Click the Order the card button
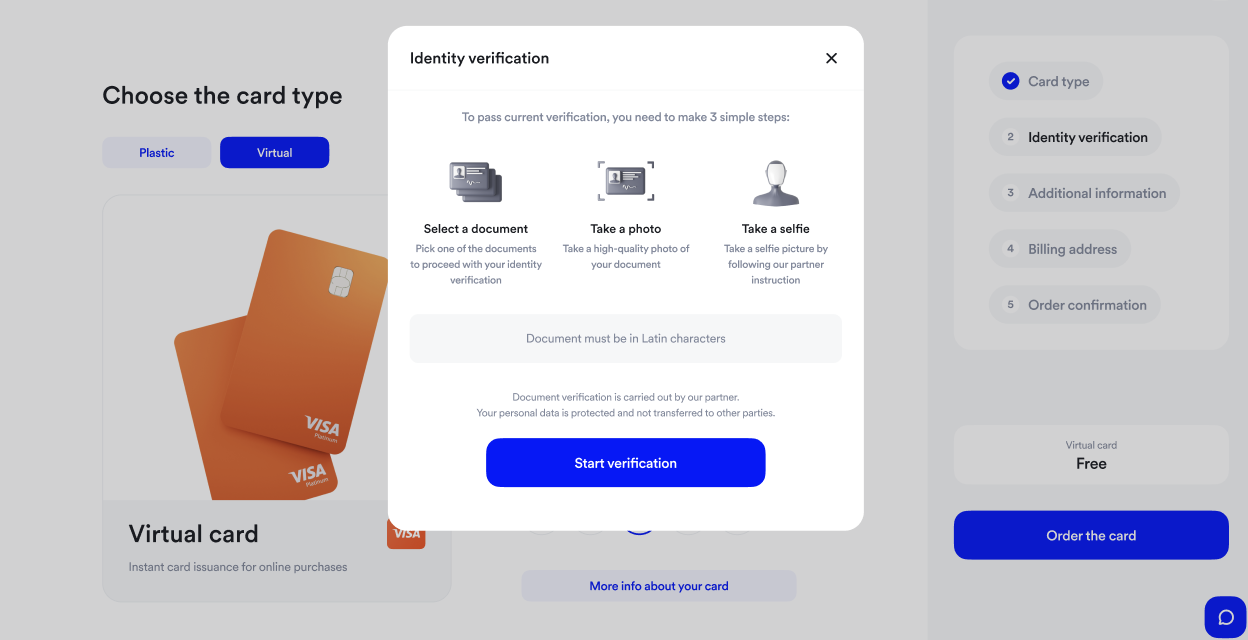The width and height of the screenshot is (1248, 640). click(1091, 535)
